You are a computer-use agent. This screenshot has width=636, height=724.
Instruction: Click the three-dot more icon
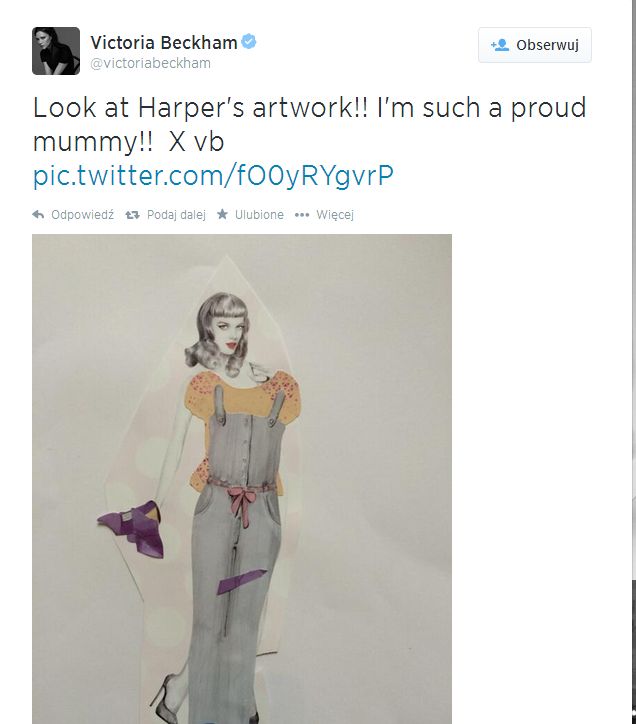coord(301,214)
